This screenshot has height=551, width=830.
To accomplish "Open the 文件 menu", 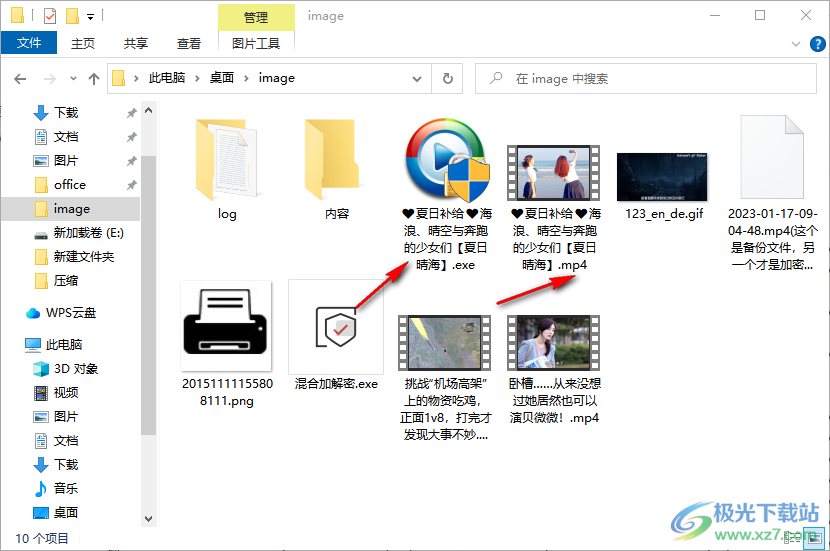I will (x=29, y=43).
